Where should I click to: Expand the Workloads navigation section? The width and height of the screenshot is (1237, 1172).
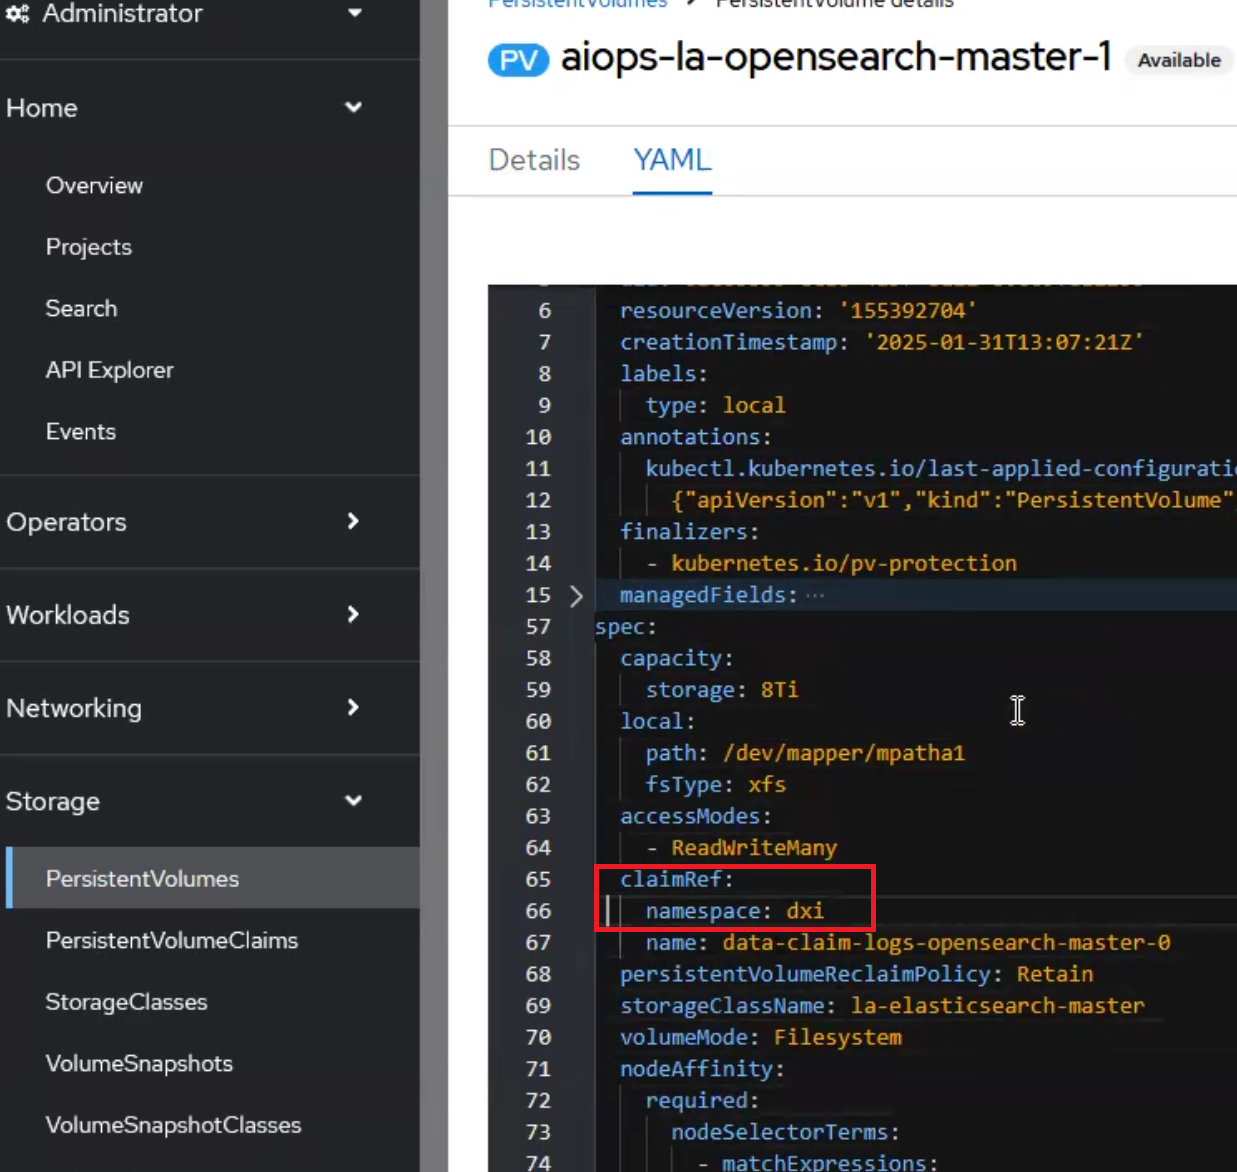(352, 615)
